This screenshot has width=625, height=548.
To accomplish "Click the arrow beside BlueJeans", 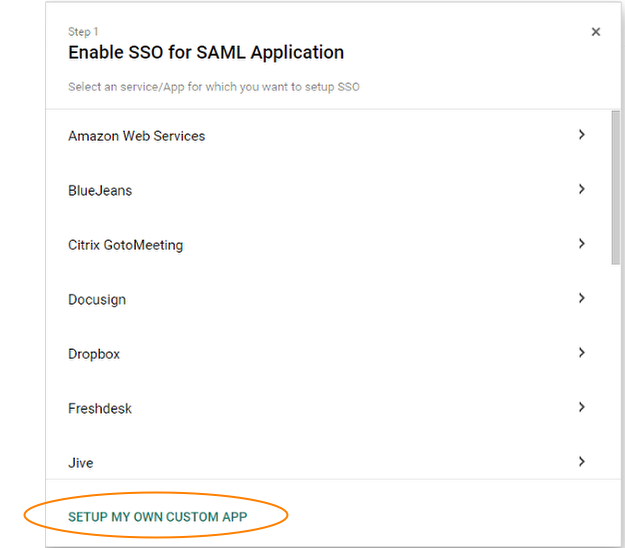I will pyautogui.click(x=581, y=189).
